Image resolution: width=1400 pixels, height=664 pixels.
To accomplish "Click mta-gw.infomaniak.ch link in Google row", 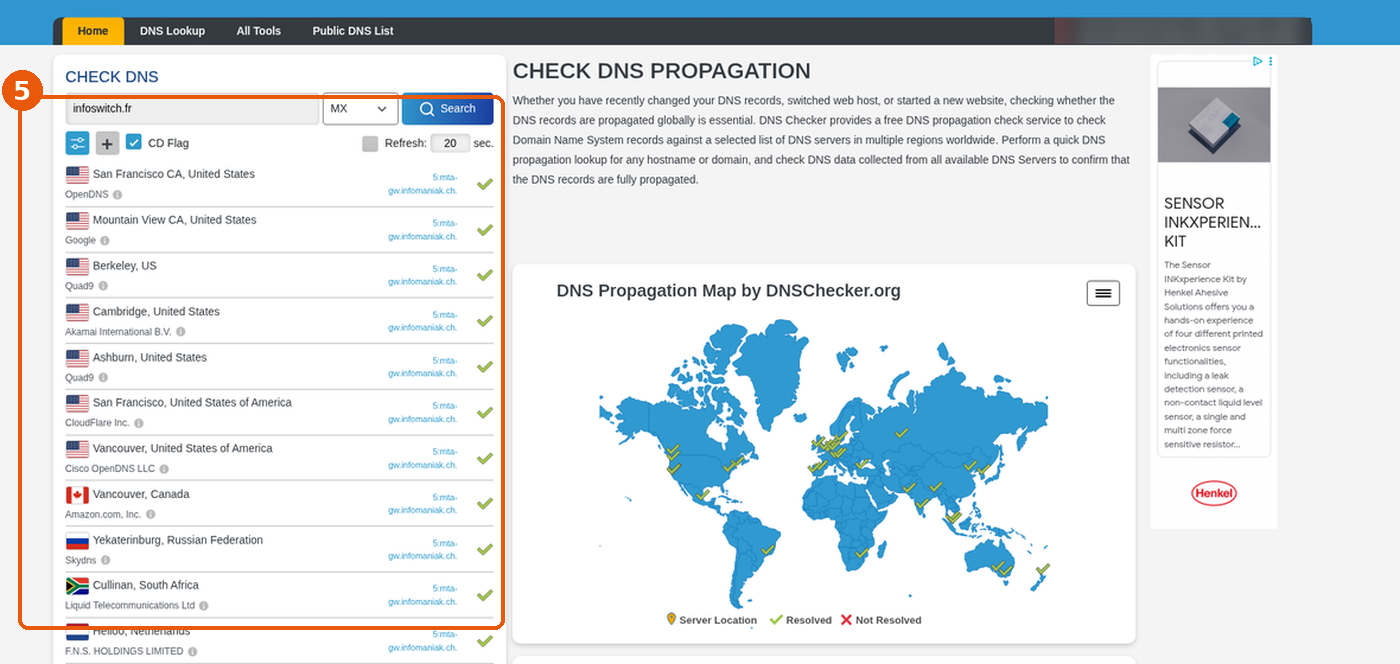I will [x=423, y=230].
